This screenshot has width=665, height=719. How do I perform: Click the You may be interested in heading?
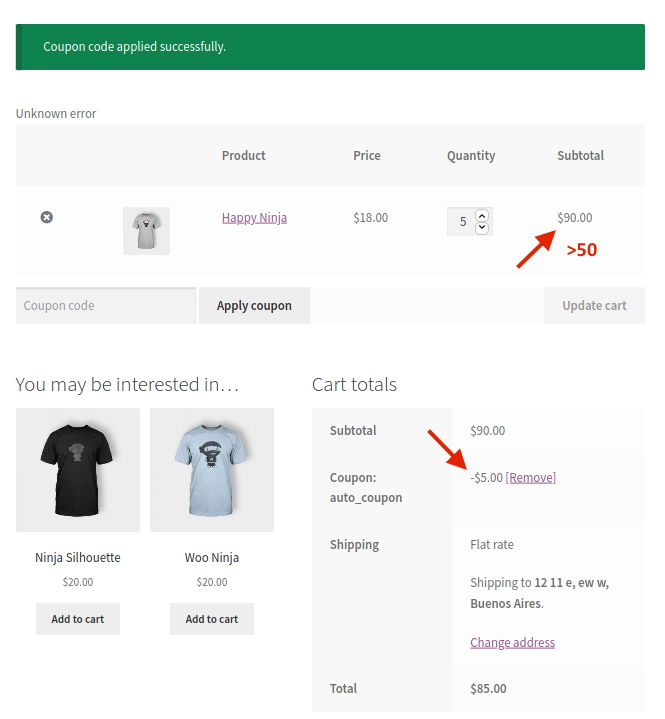[x=127, y=384]
